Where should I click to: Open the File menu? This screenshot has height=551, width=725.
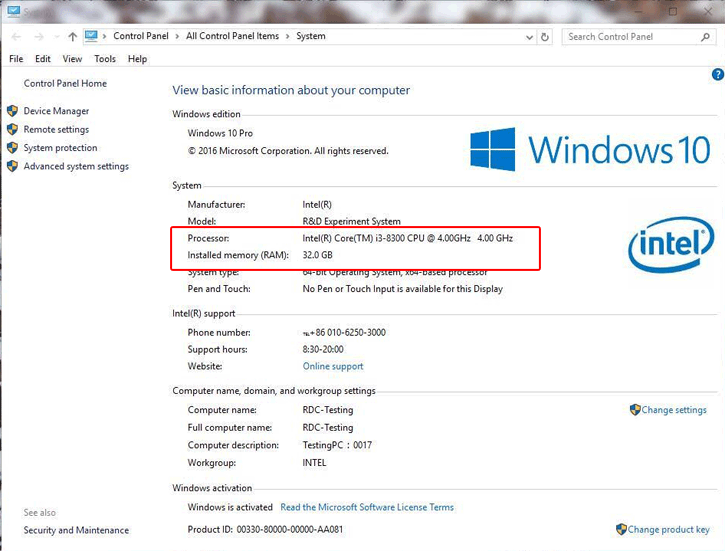[16, 59]
